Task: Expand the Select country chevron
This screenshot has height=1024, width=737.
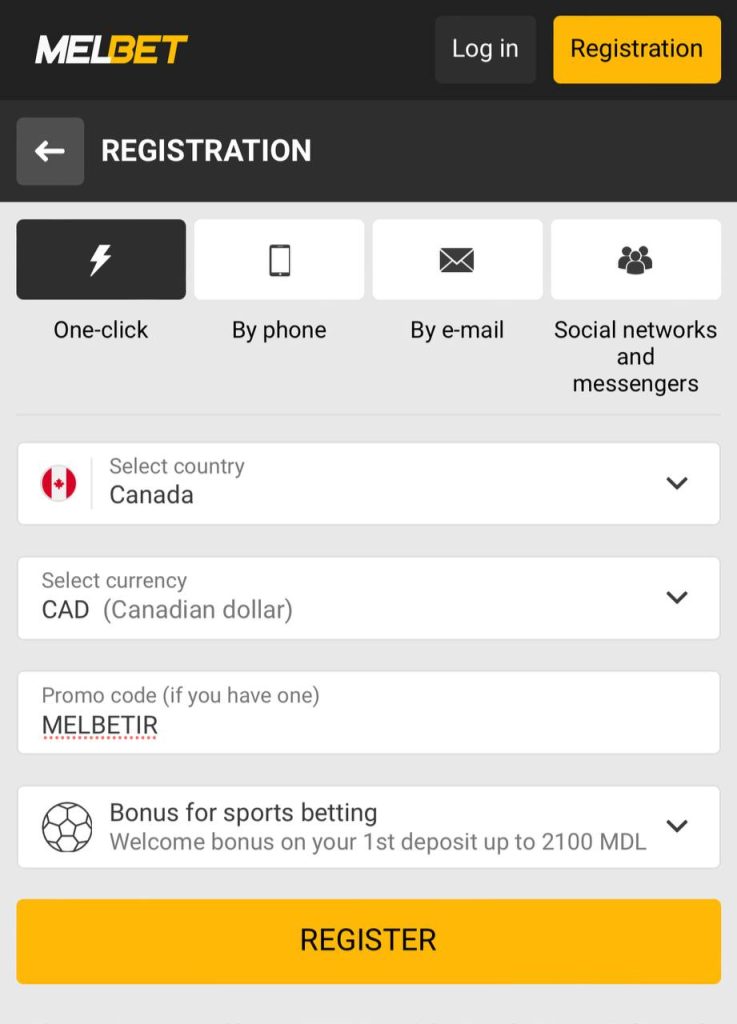Action: coord(677,484)
